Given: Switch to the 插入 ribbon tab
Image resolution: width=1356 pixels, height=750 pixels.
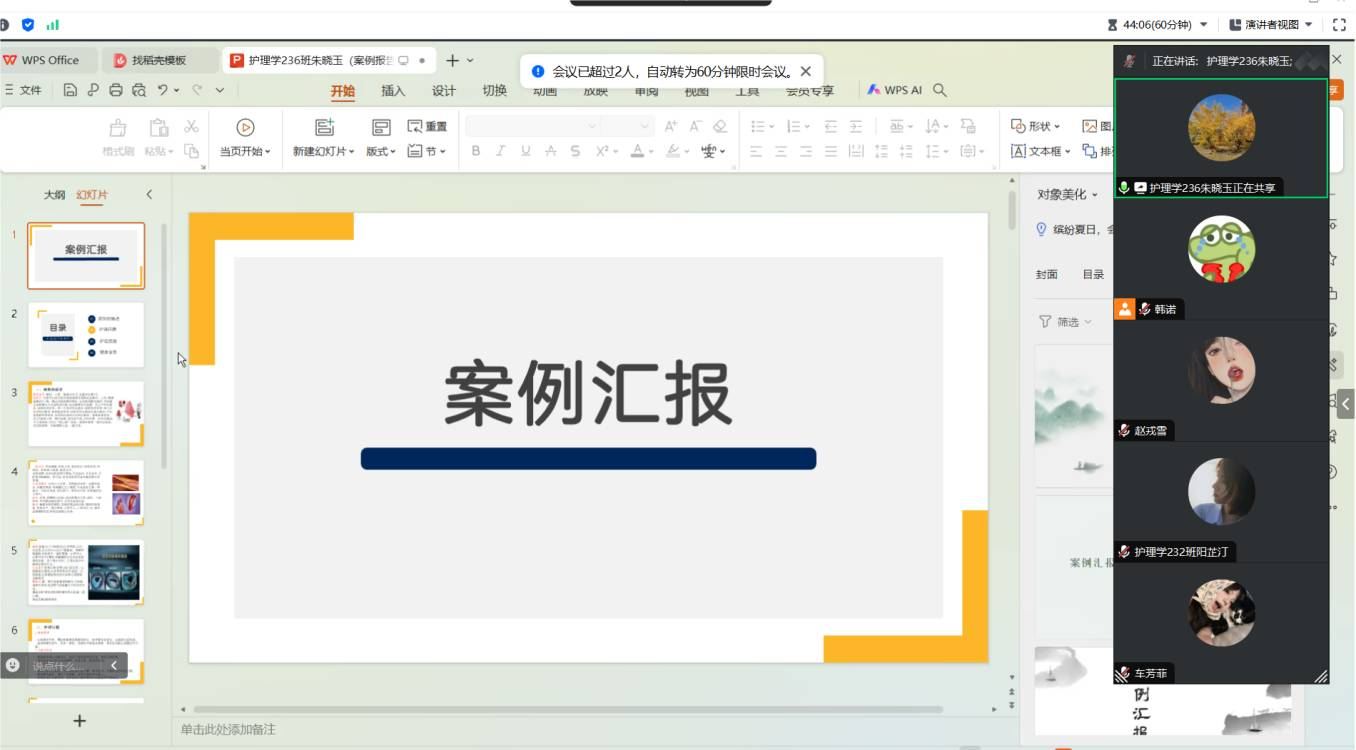Looking at the screenshot, I should (393, 91).
